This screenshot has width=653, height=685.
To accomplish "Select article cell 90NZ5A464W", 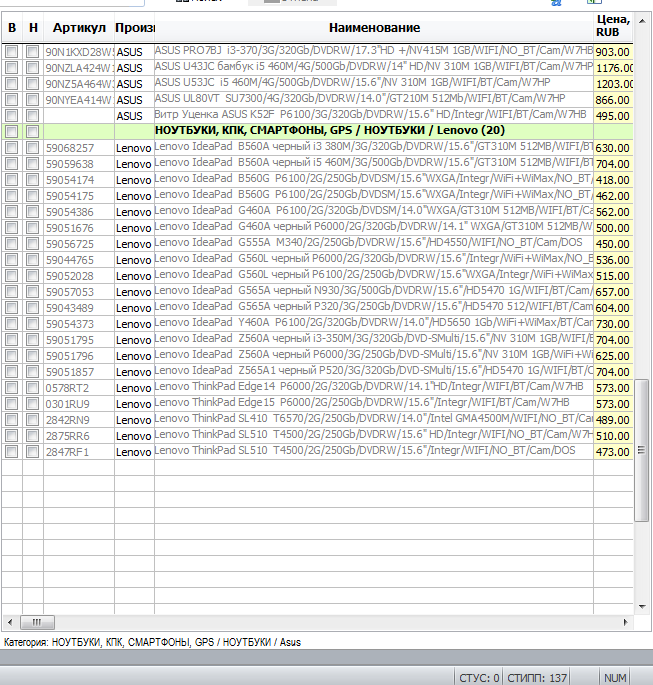I will coord(79,84).
